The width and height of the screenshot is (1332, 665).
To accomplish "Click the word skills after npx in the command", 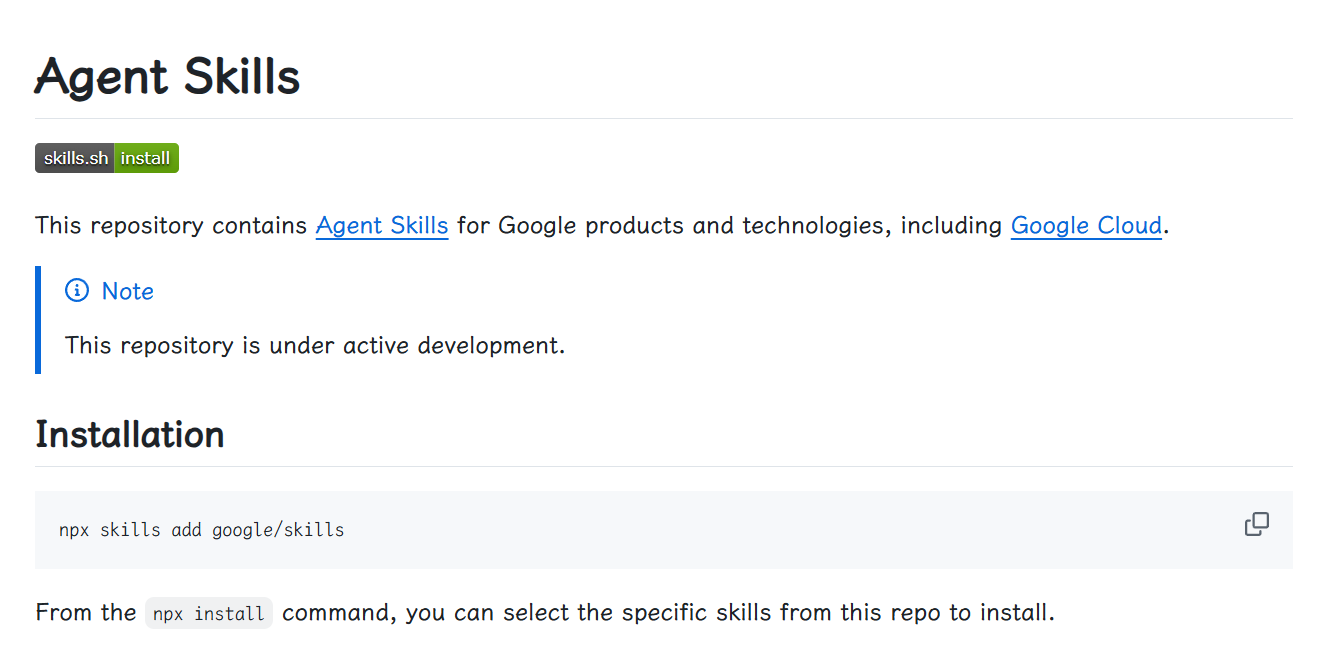I will 130,530.
